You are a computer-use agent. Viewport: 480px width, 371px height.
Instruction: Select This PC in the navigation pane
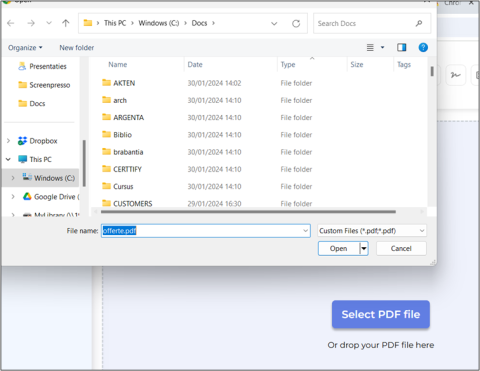click(x=40, y=159)
